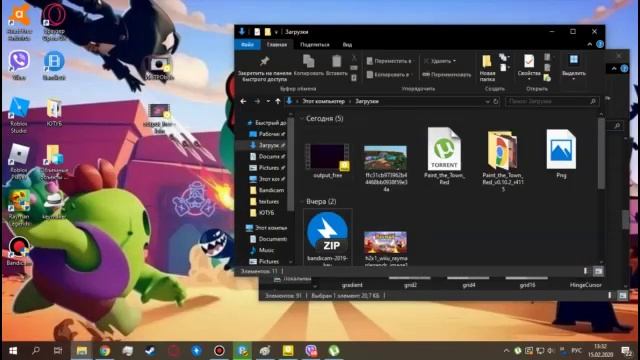Open the Explorer help question mark icon

click(x=600, y=44)
